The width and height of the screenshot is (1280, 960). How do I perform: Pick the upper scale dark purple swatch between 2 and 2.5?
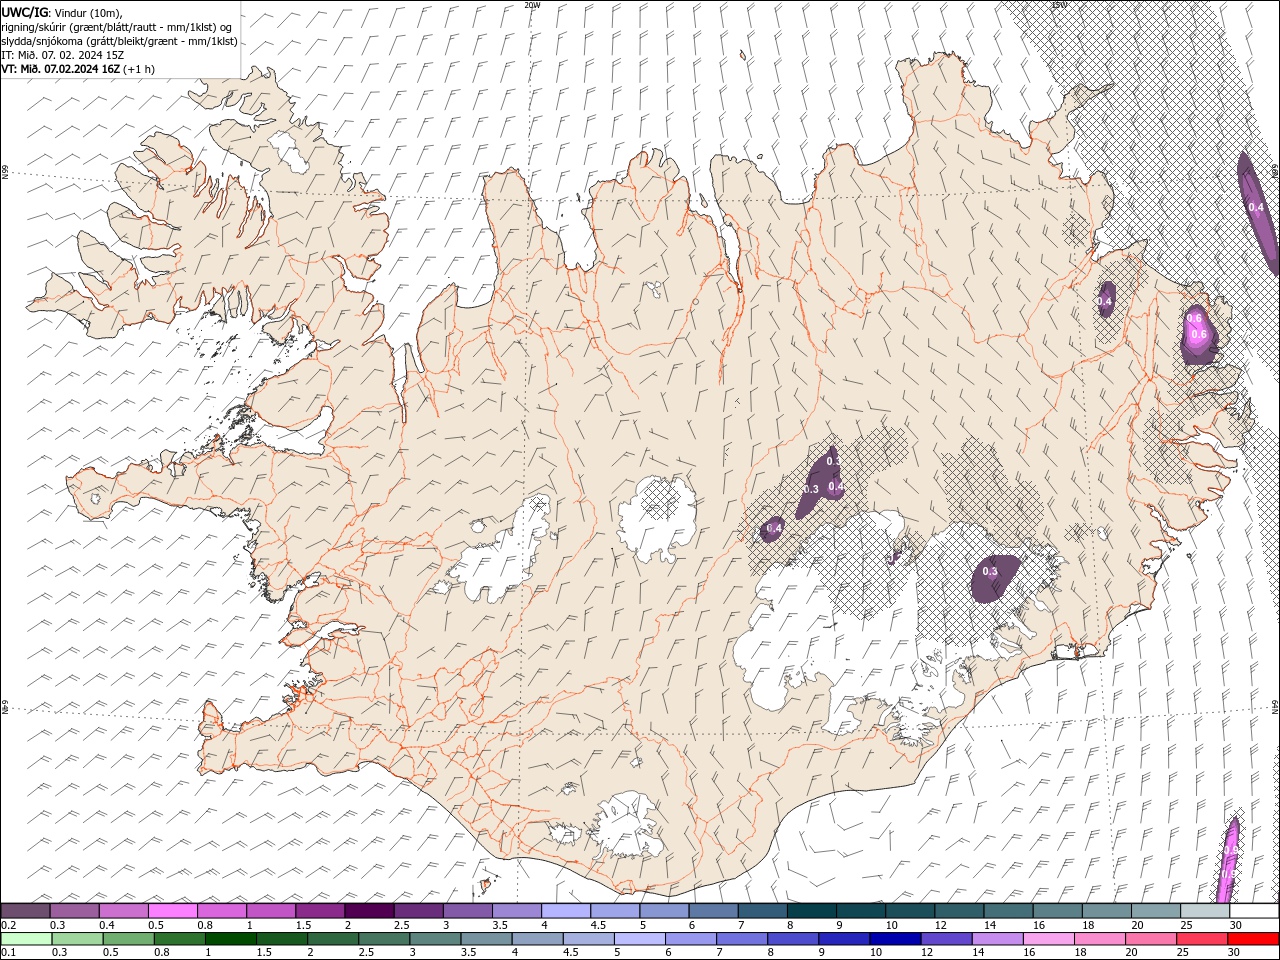pyautogui.click(x=369, y=911)
